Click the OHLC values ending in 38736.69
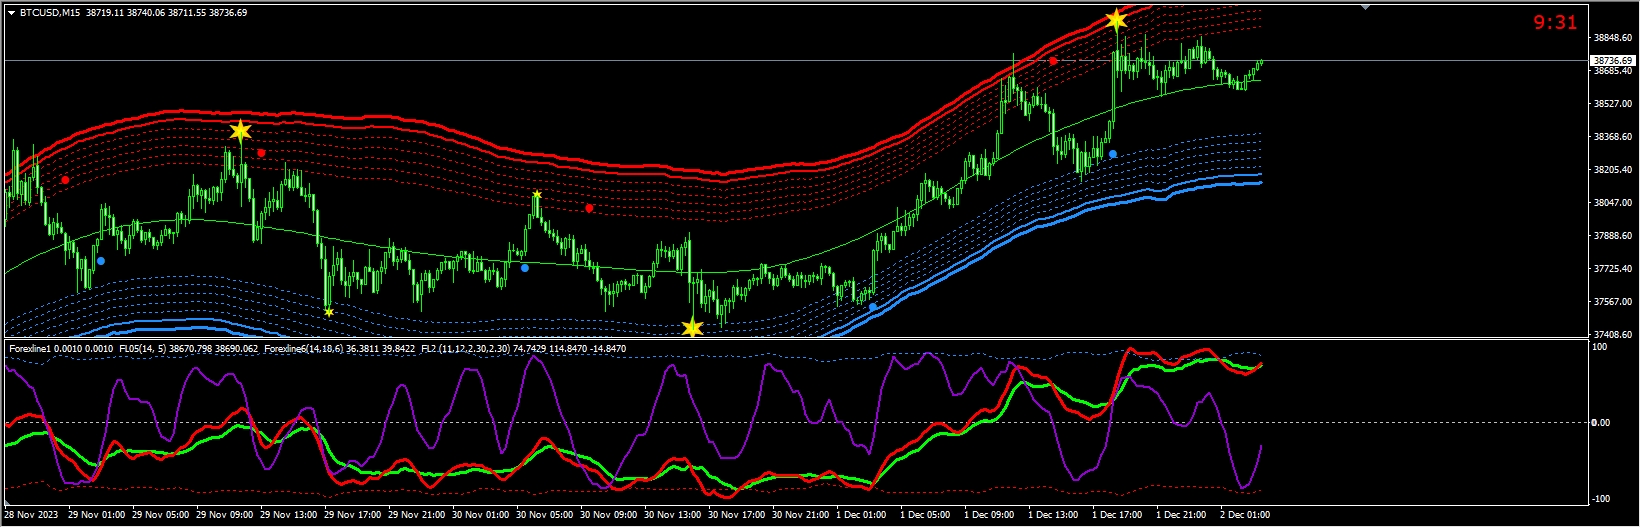Screen dimensions: 1641x528 pos(167,13)
